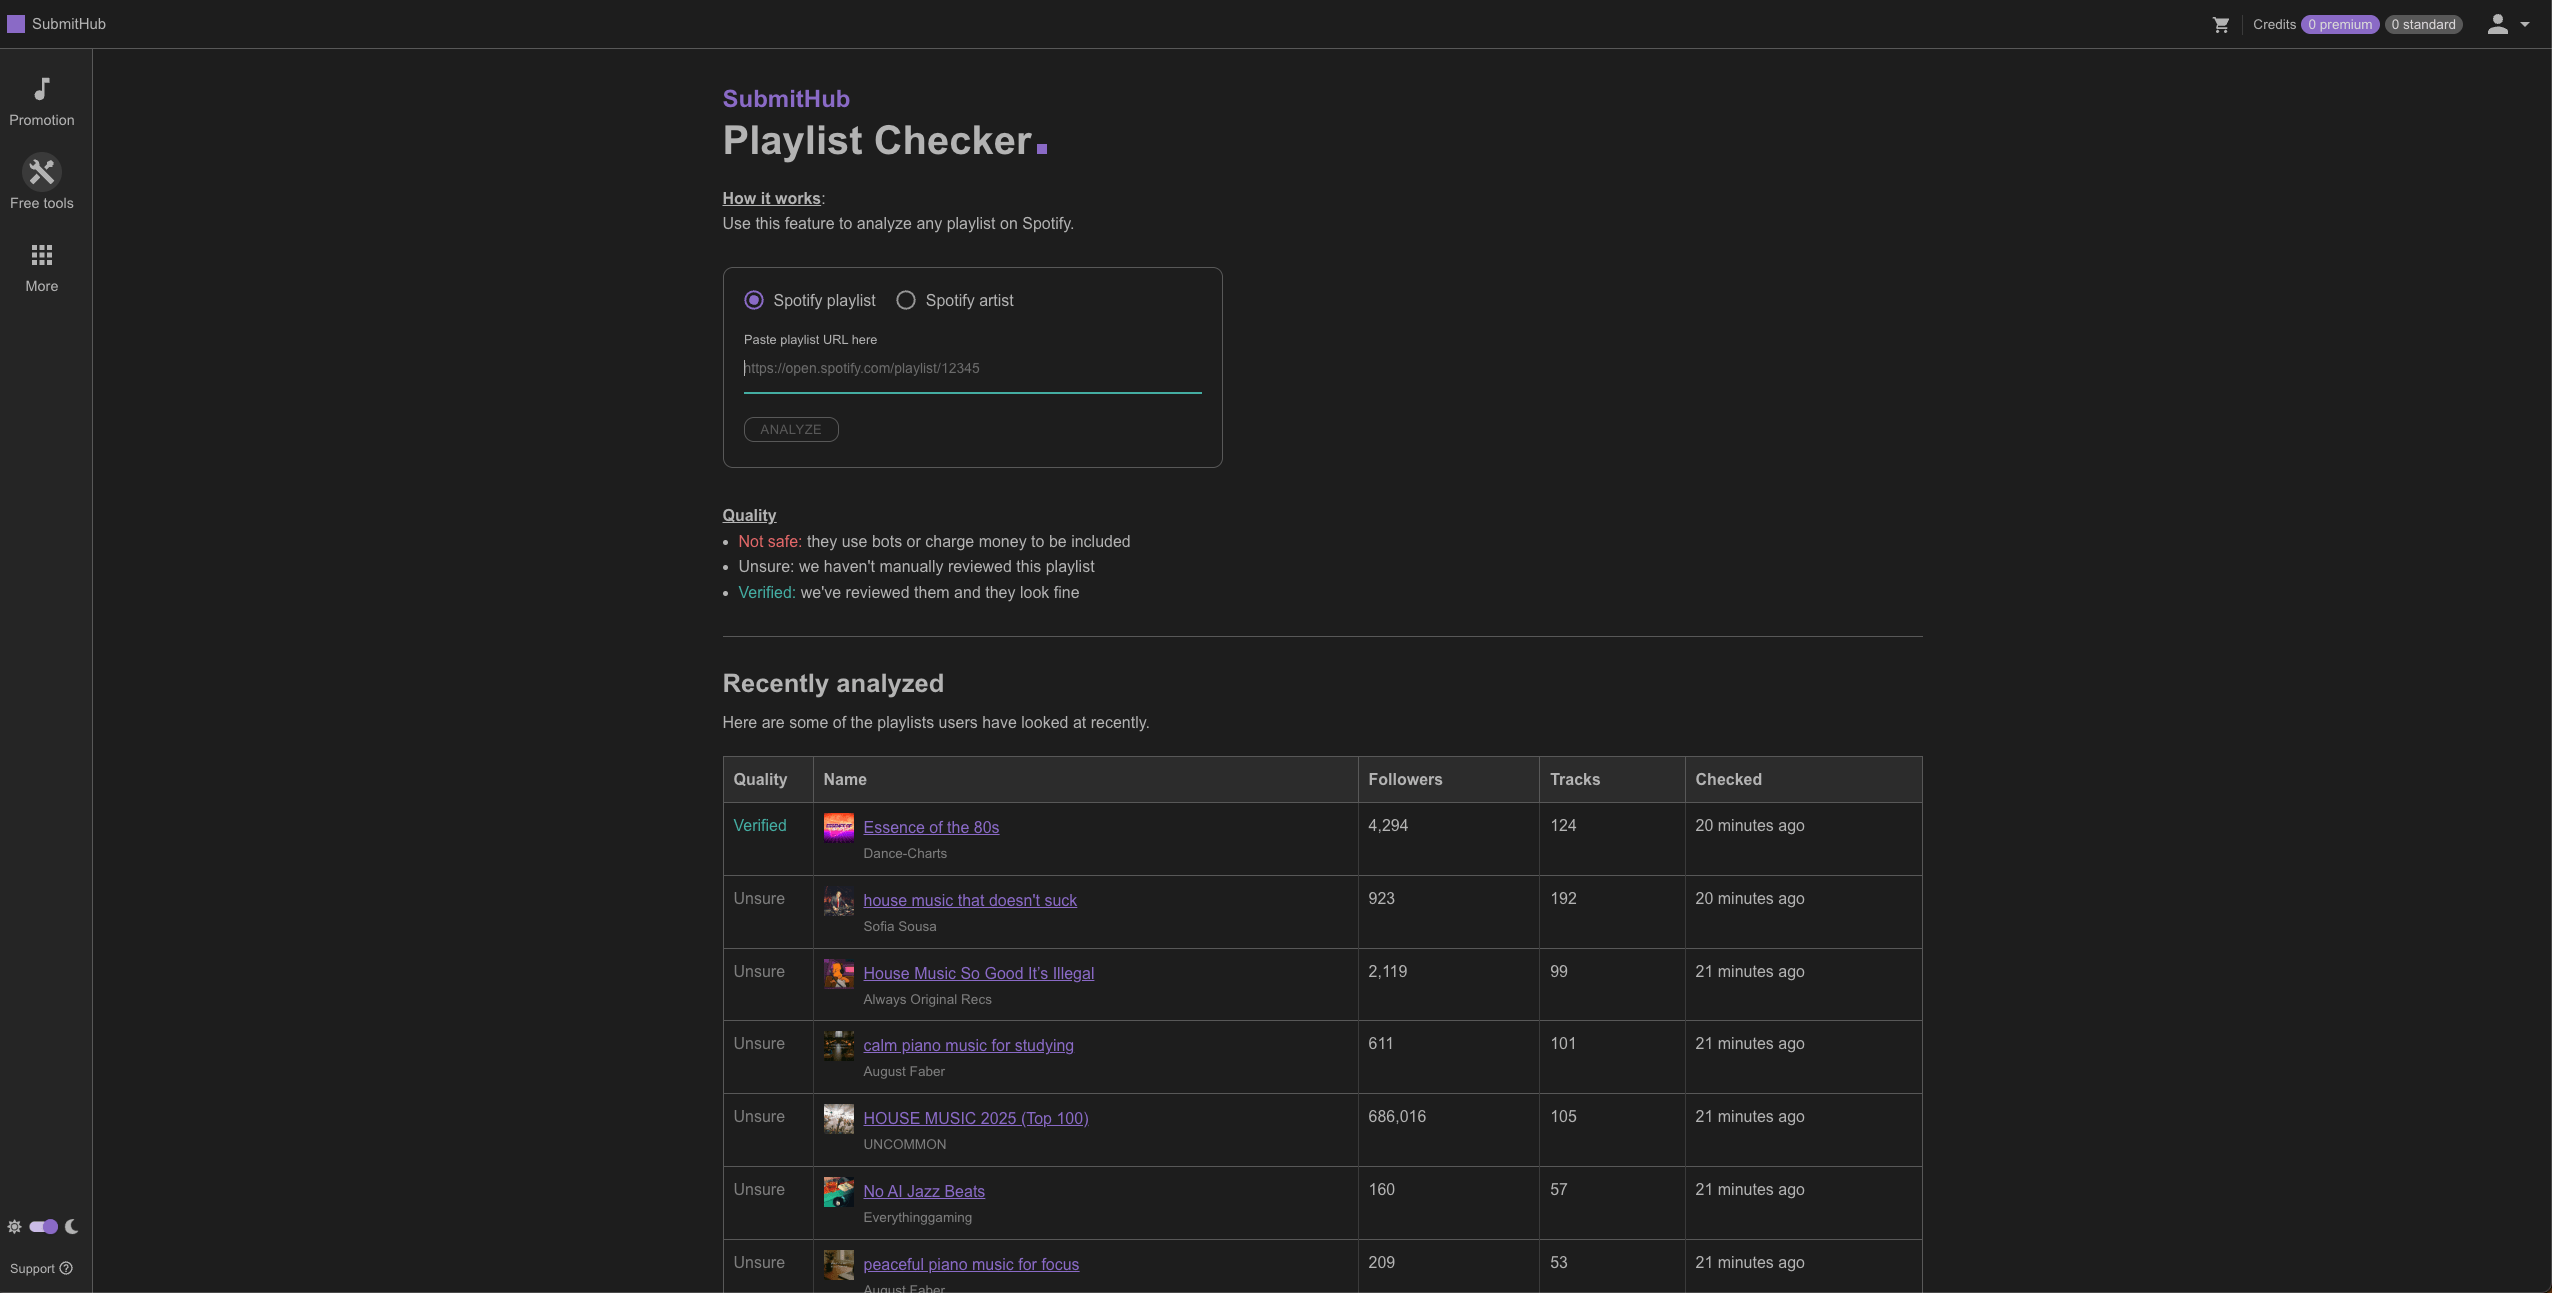Click the sun light-mode icon
The height and width of the screenshot is (1293, 2552).
(x=14, y=1226)
